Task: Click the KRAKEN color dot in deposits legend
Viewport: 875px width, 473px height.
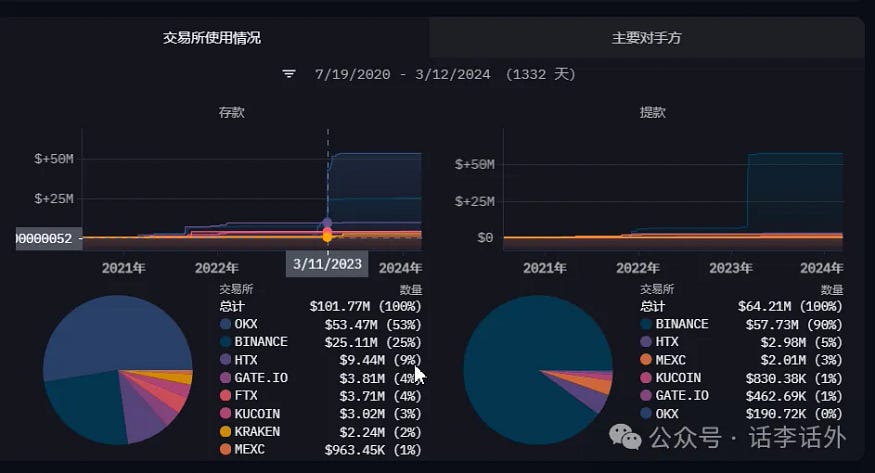Action: point(225,431)
